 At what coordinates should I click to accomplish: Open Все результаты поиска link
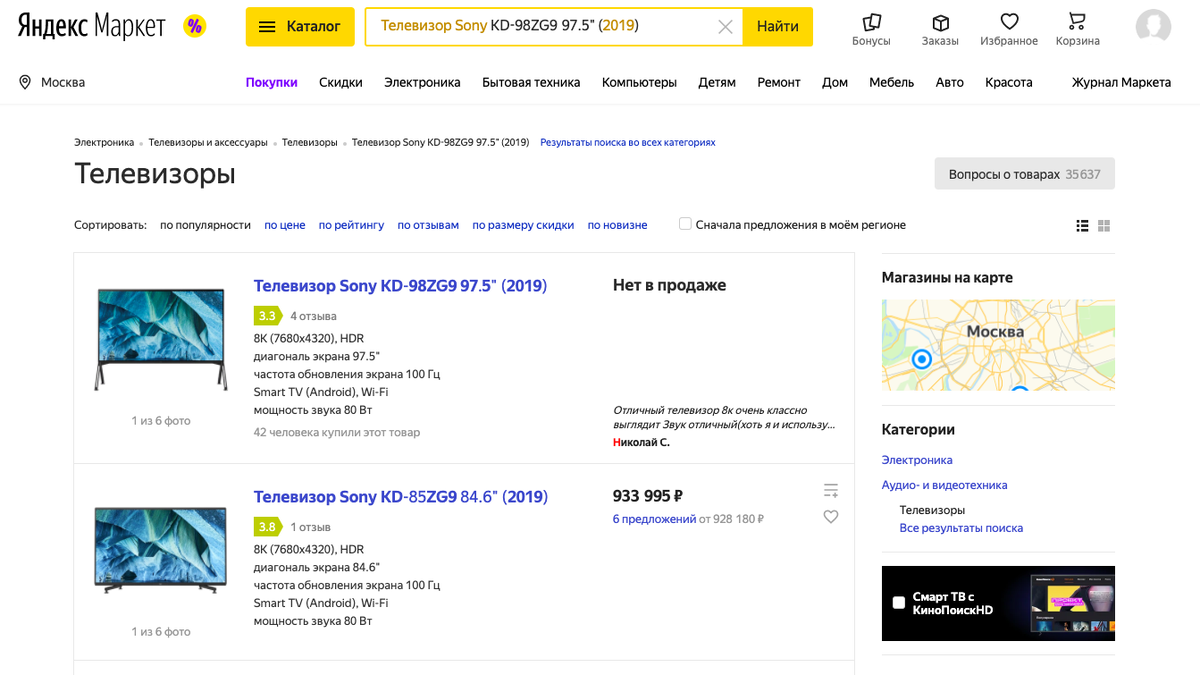point(961,528)
